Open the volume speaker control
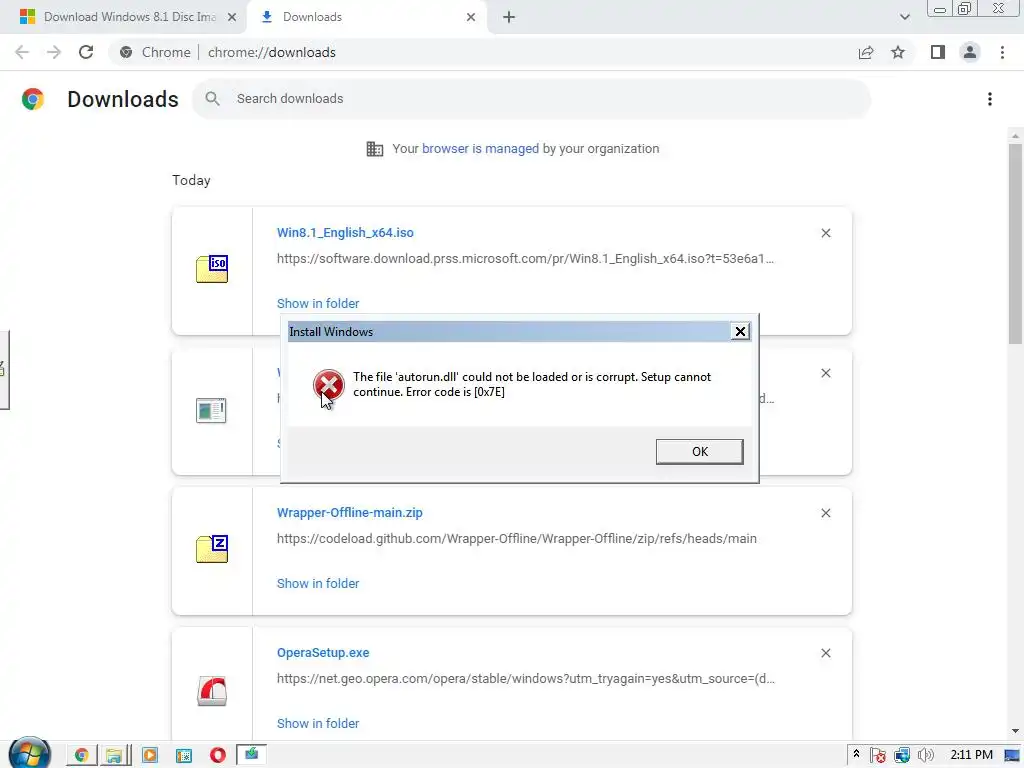Screen dimensions: 1024x768 coord(925,756)
